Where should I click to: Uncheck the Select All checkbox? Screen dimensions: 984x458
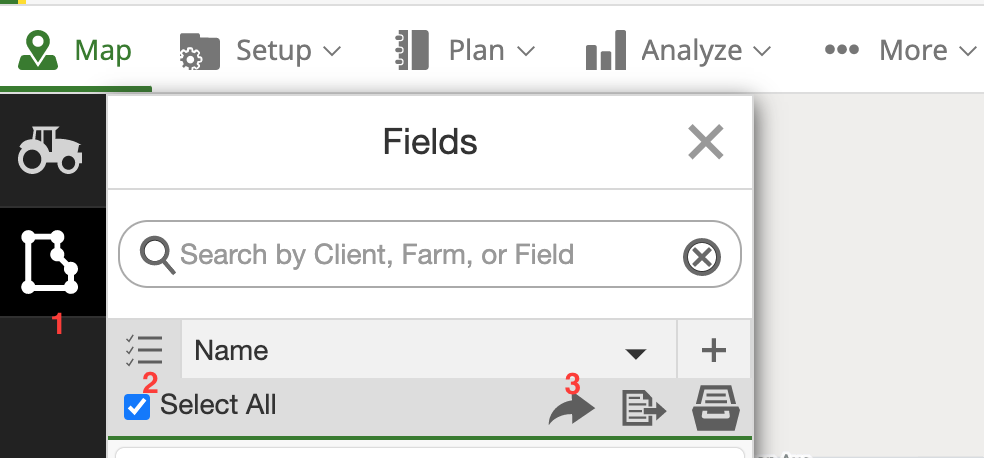137,407
